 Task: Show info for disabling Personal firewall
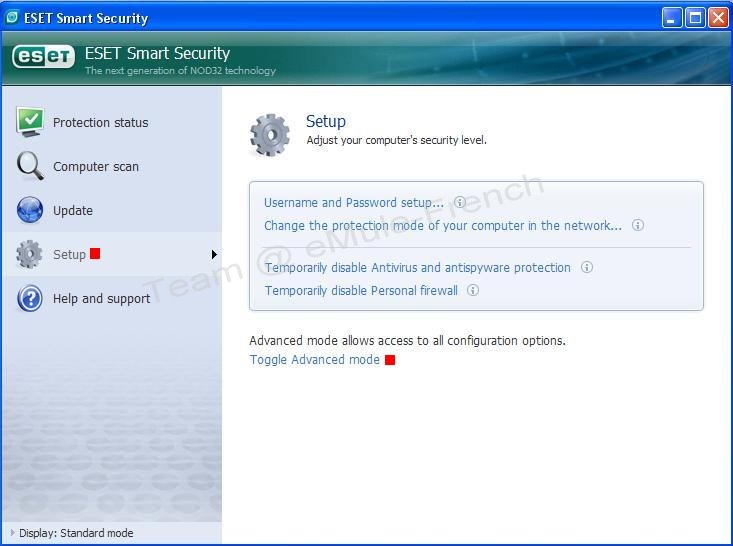click(473, 290)
